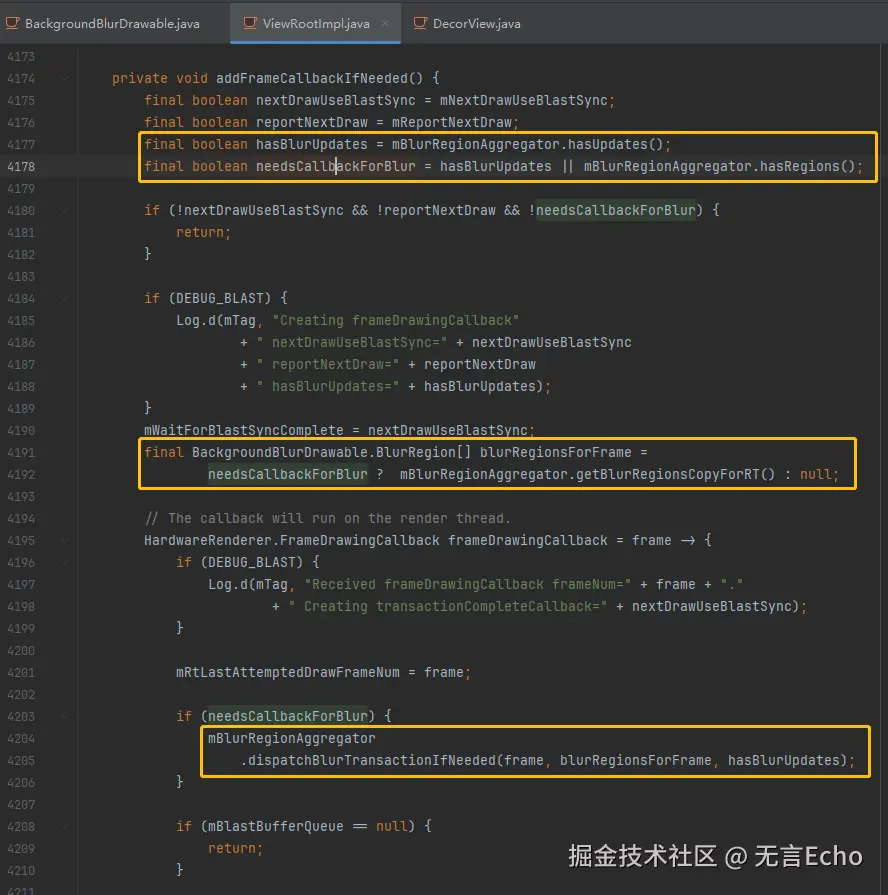Select the ViewRootImpl.java tab

315,23
